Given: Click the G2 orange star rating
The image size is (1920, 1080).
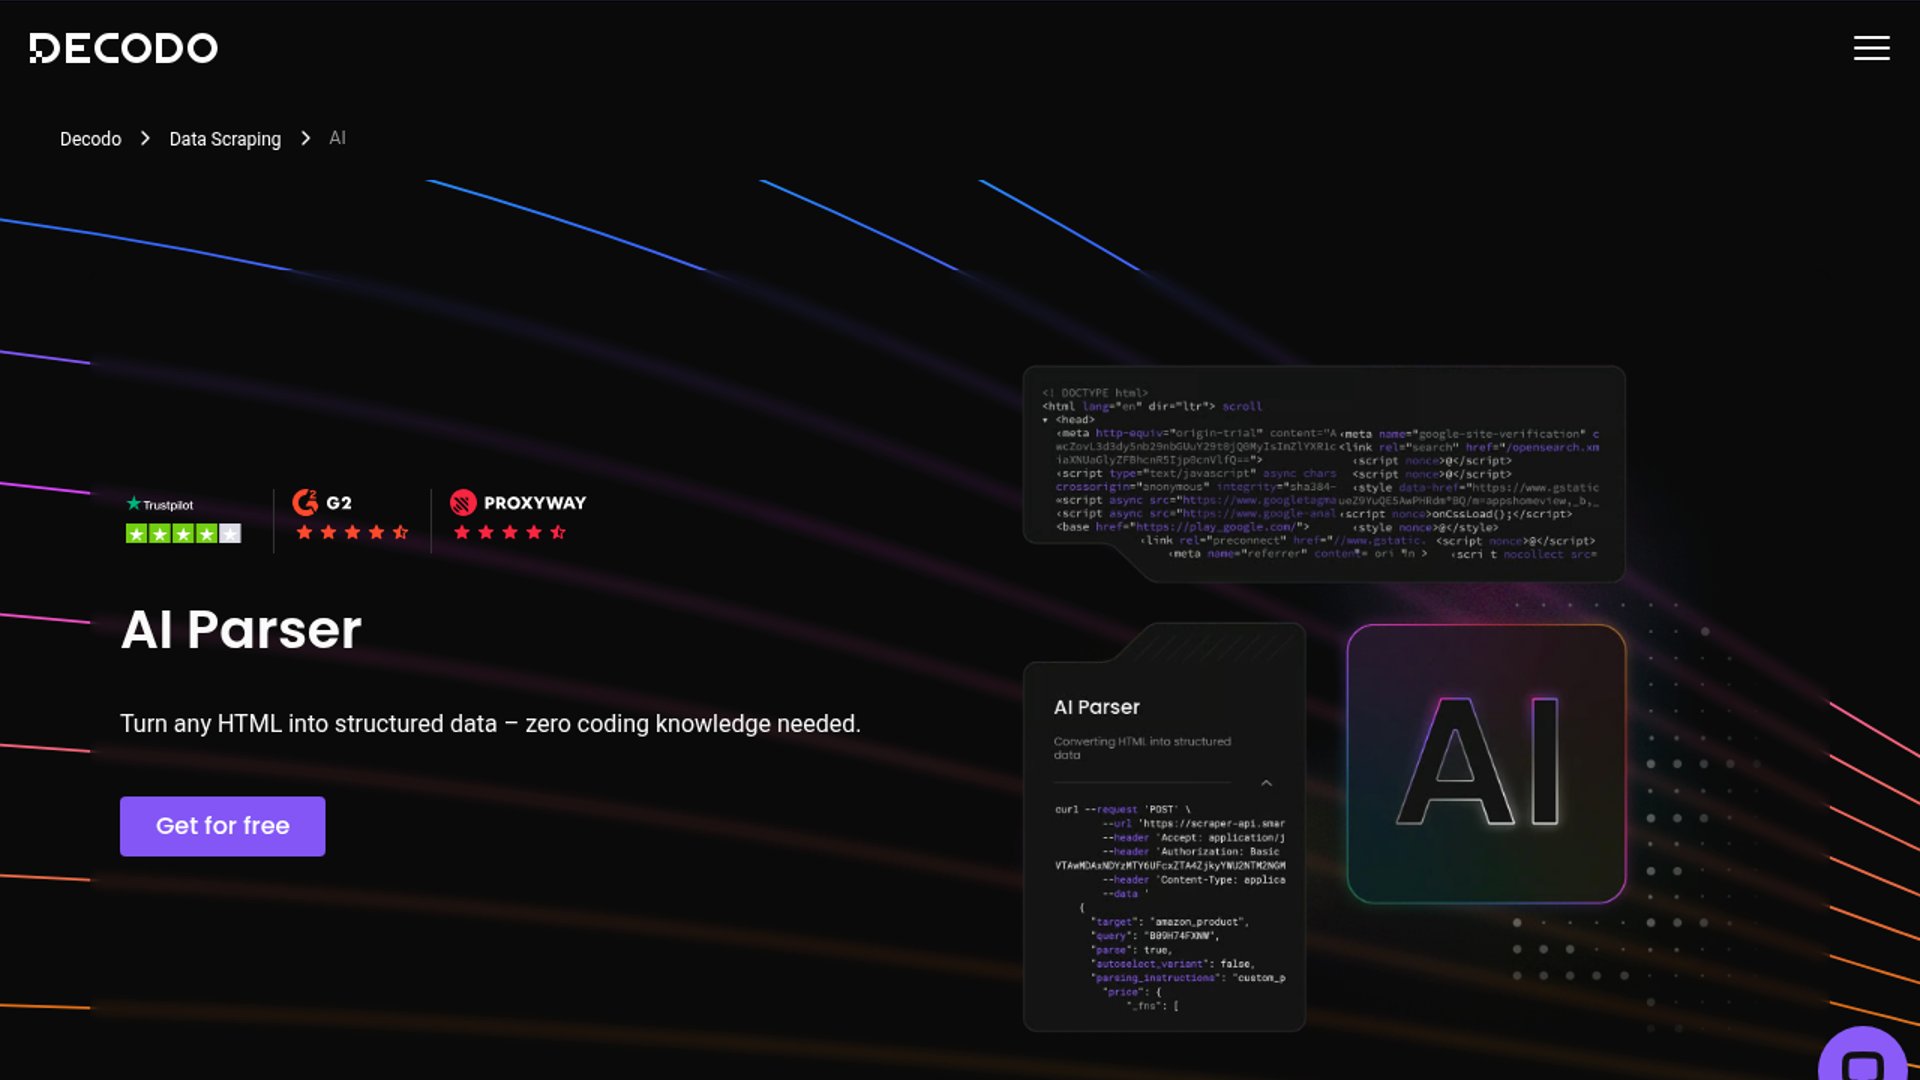Looking at the screenshot, I should 352,533.
